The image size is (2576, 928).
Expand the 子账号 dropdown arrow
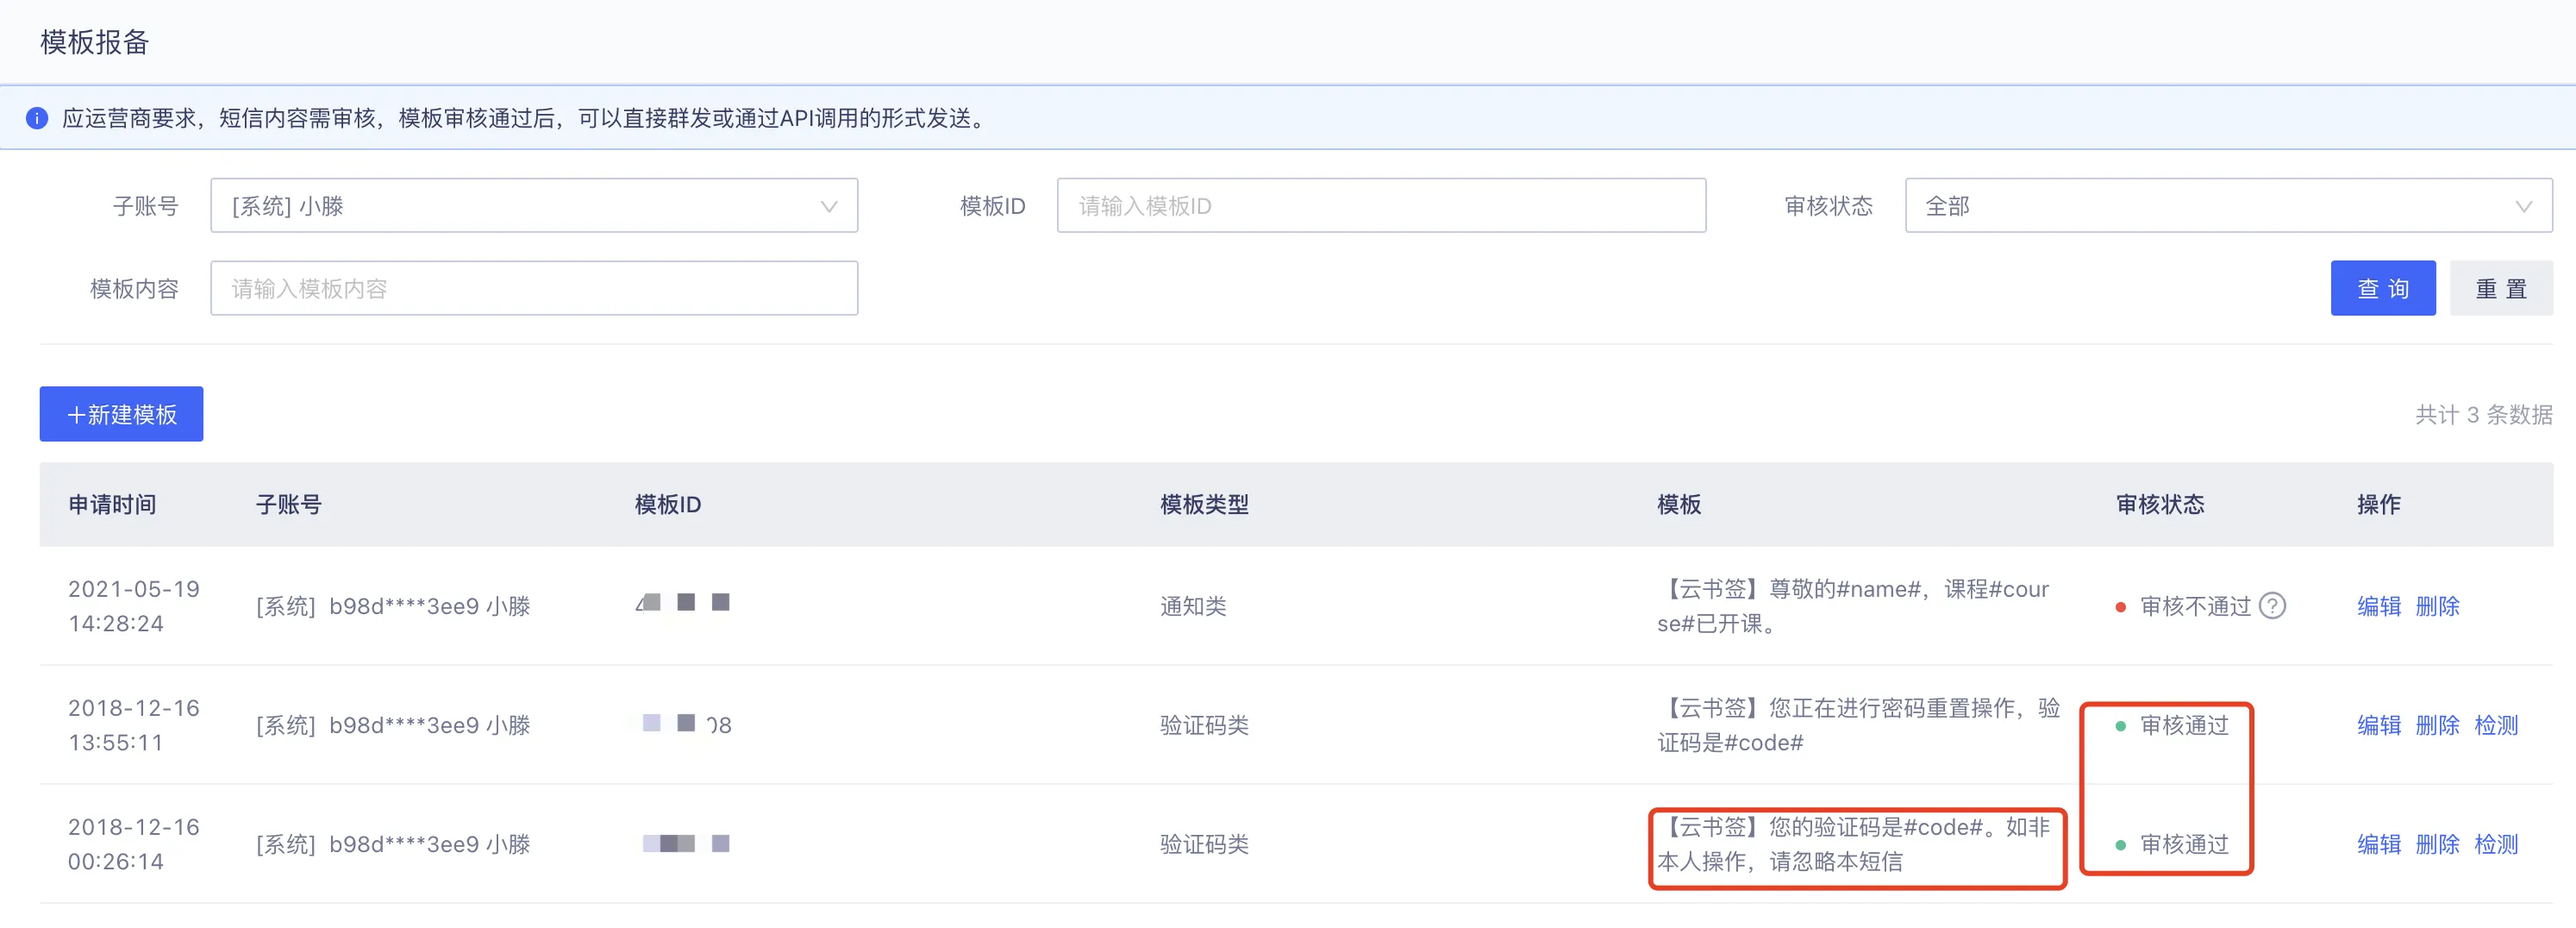[828, 206]
